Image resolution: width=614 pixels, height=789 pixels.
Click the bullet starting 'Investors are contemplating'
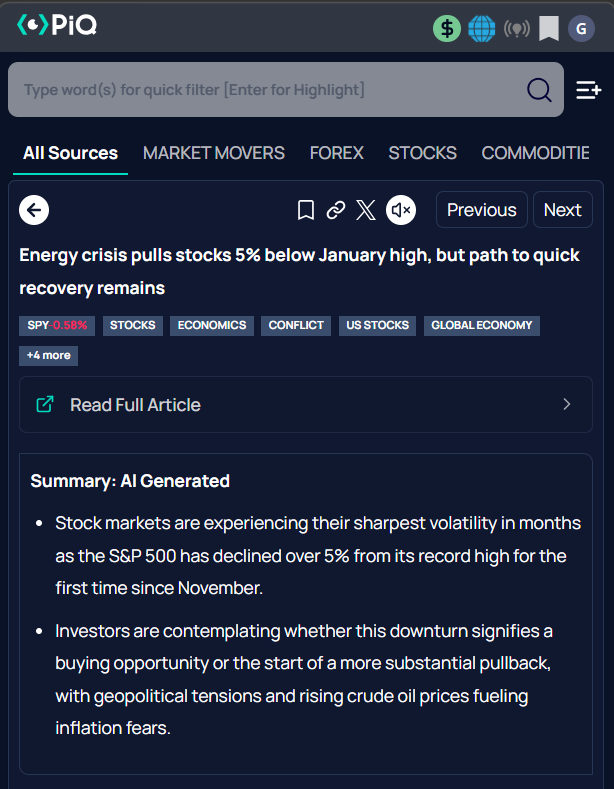click(x=304, y=679)
